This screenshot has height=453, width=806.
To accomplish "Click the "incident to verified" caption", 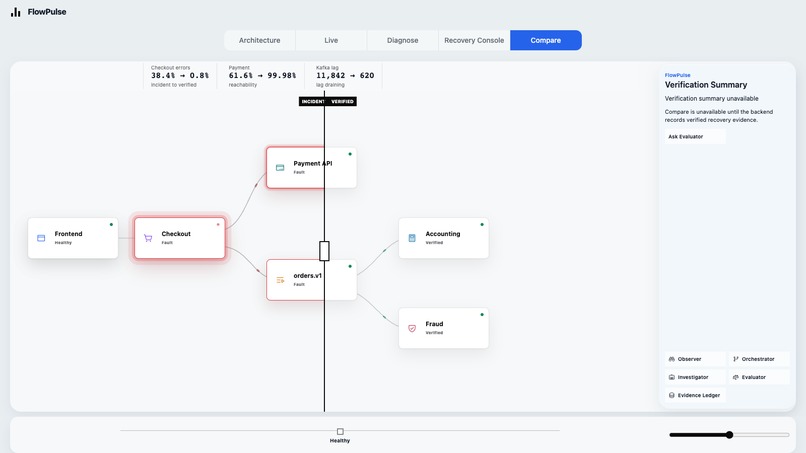I will tap(174, 85).
